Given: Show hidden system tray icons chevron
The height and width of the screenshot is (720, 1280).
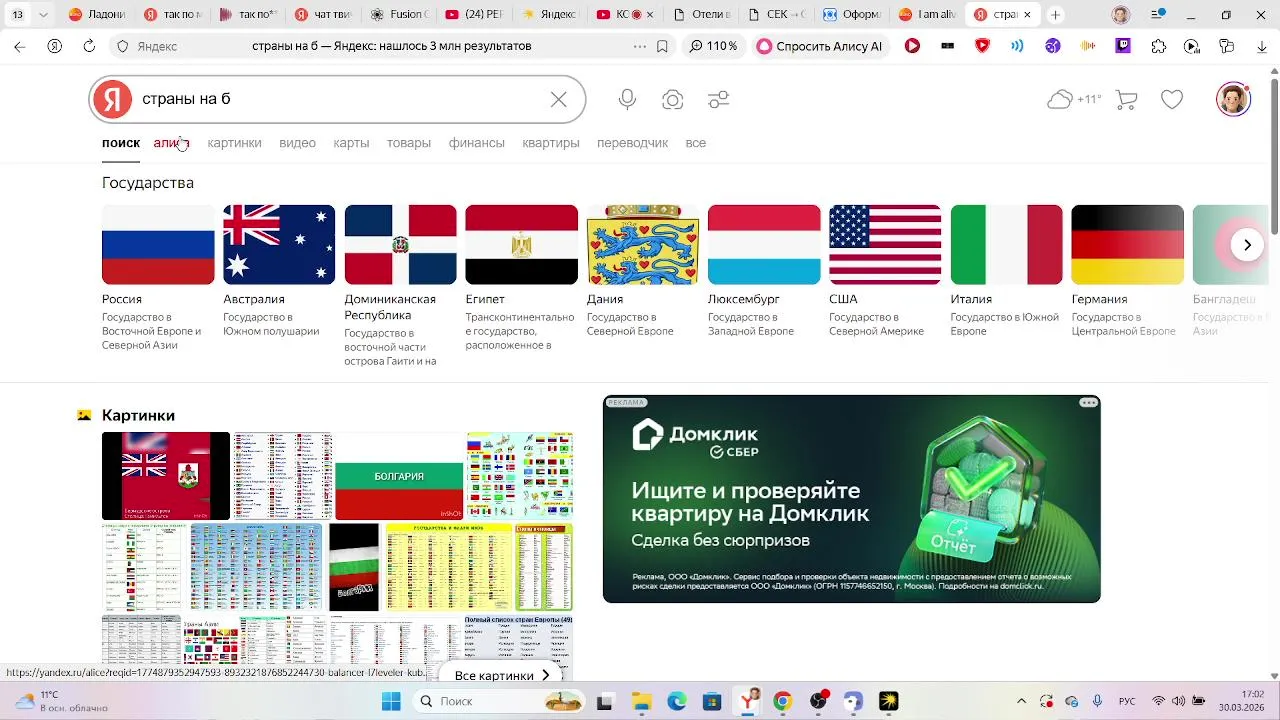Looking at the screenshot, I should 1021,701.
